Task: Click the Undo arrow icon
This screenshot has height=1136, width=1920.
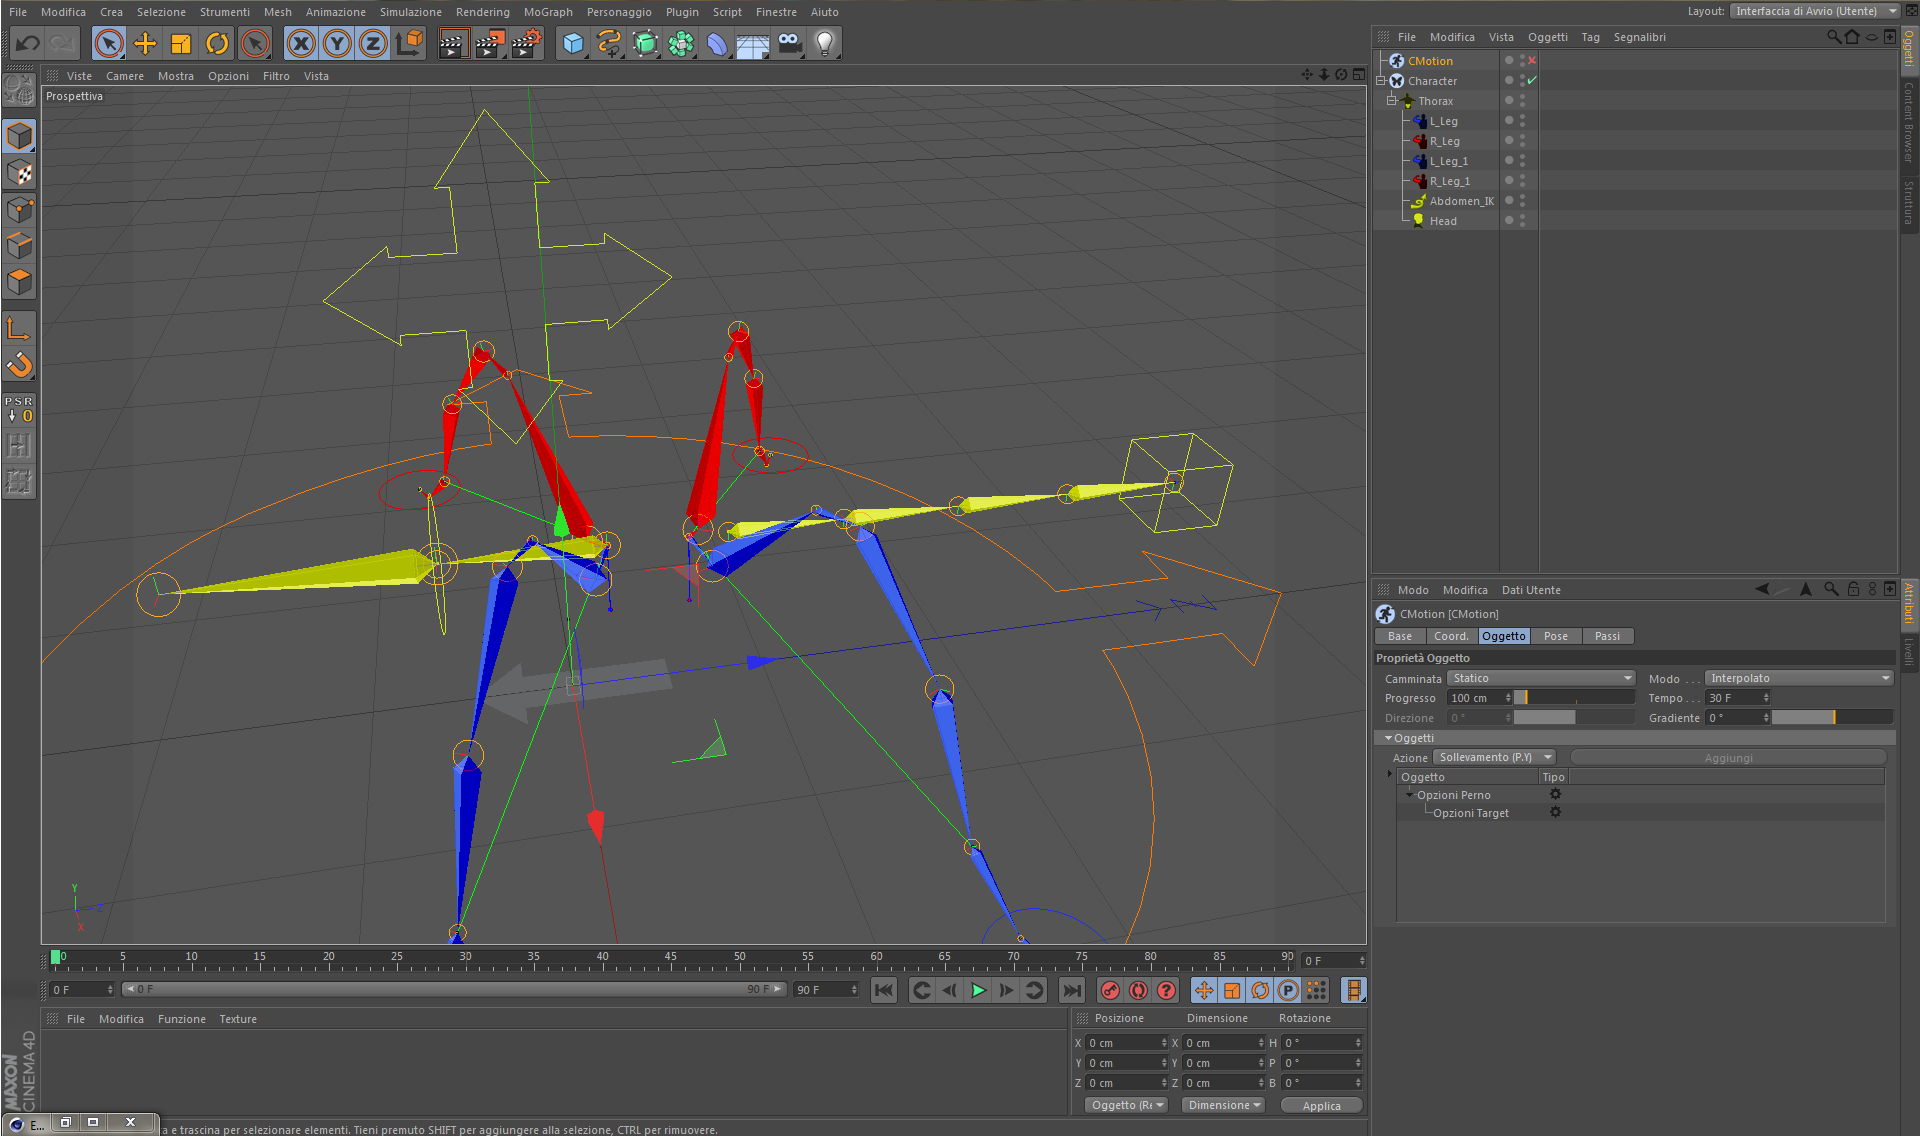Action: (x=27, y=43)
